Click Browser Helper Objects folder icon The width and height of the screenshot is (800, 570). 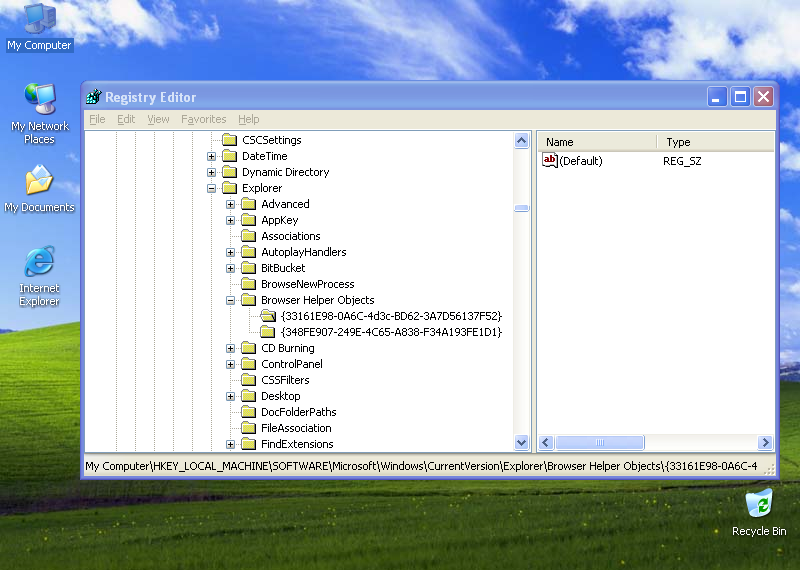(248, 300)
